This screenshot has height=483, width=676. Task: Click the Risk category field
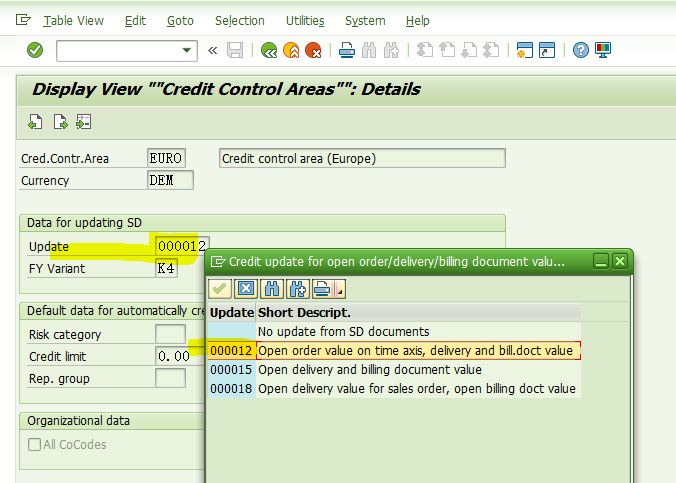pos(170,334)
